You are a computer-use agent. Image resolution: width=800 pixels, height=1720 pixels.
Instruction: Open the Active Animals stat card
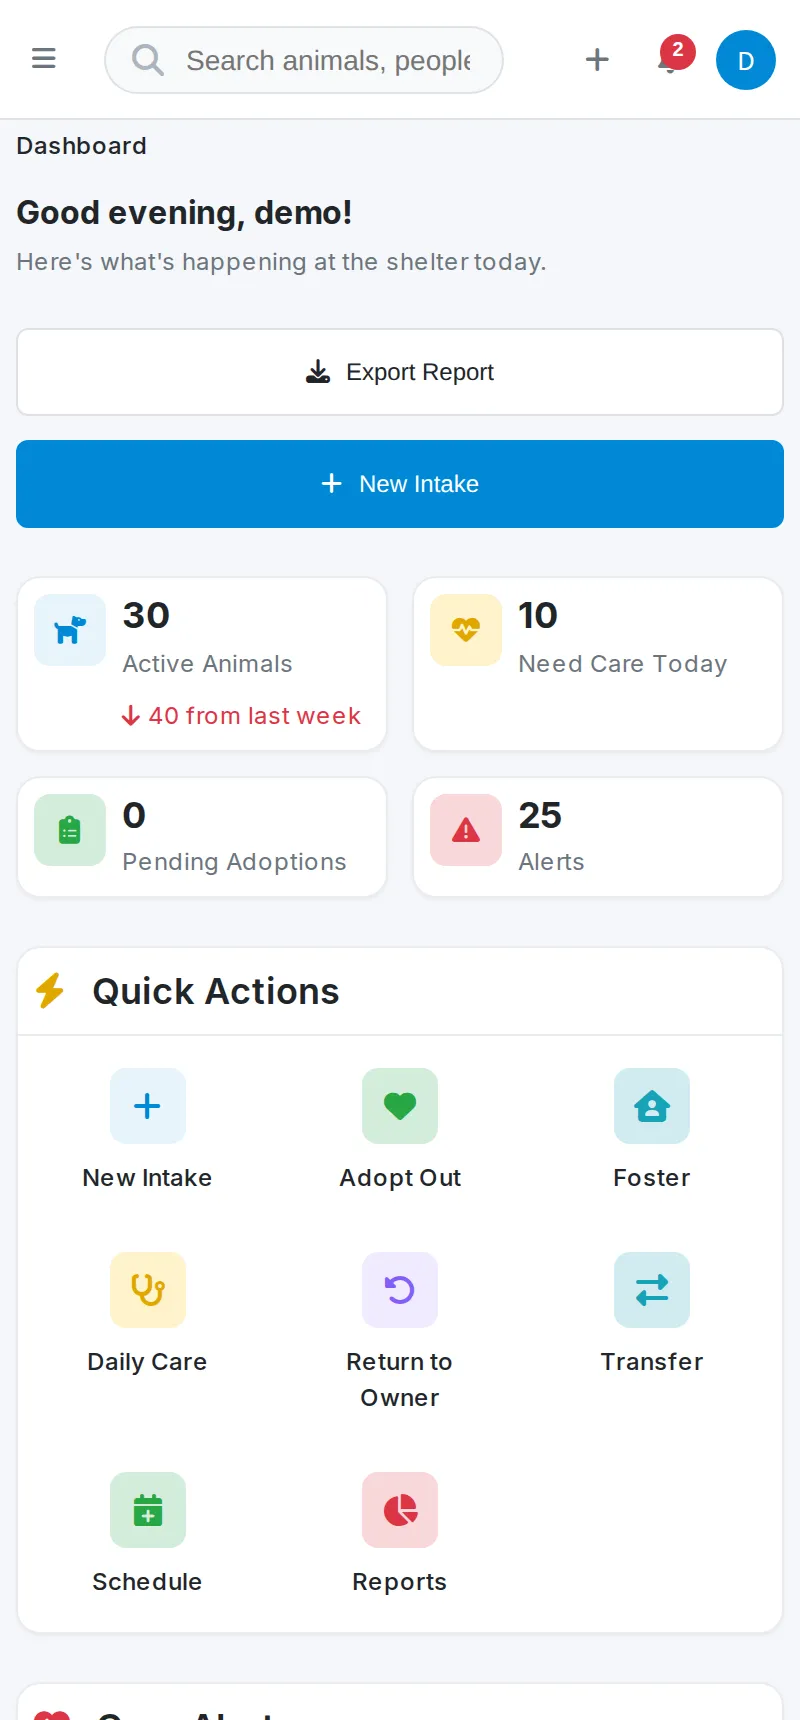pyautogui.click(x=202, y=664)
